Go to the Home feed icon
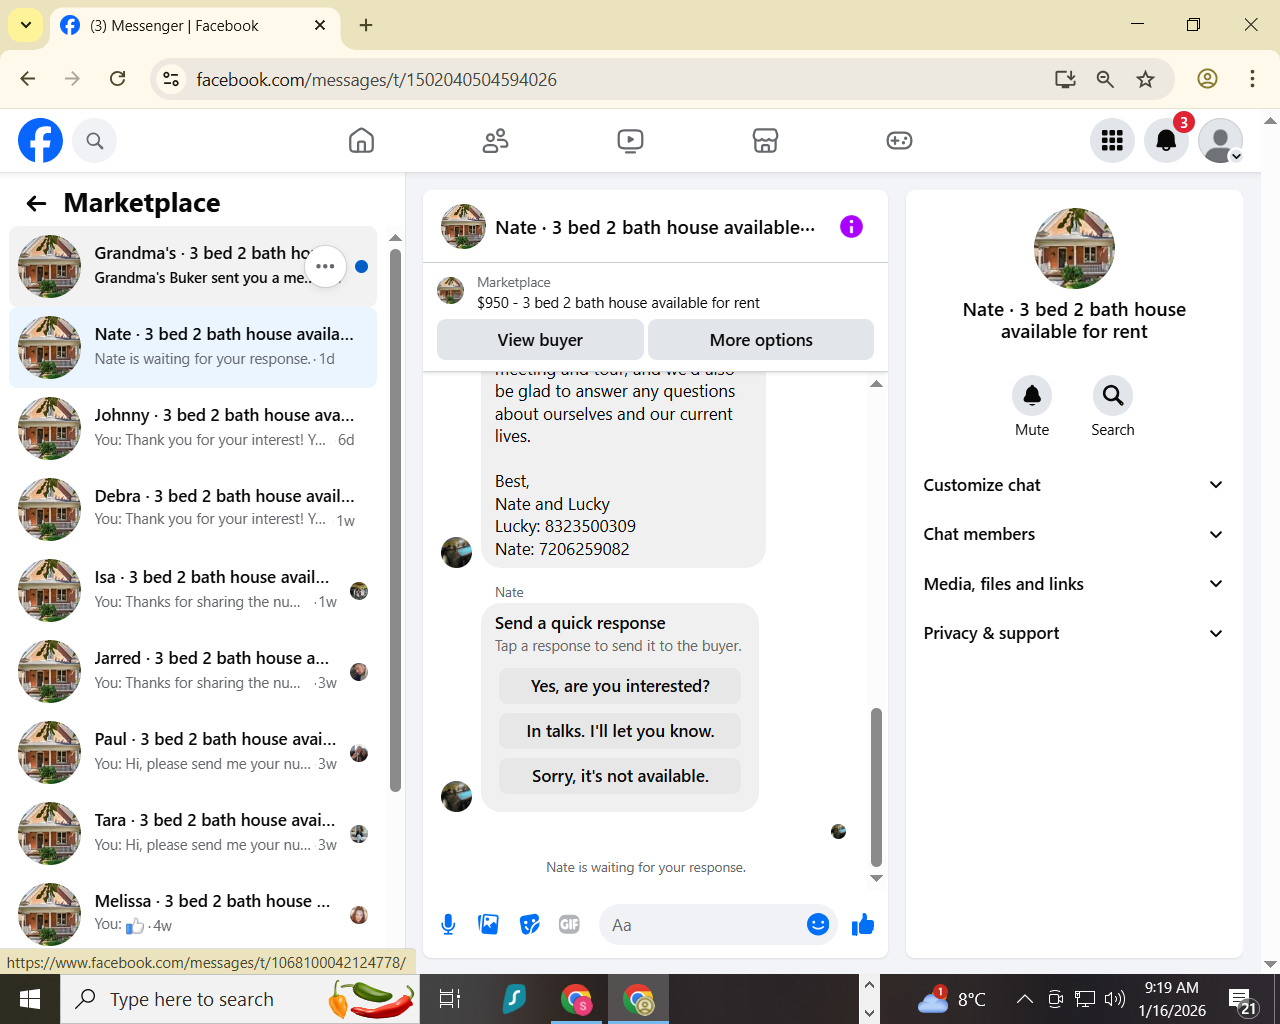Image resolution: width=1280 pixels, height=1024 pixels. (361, 141)
